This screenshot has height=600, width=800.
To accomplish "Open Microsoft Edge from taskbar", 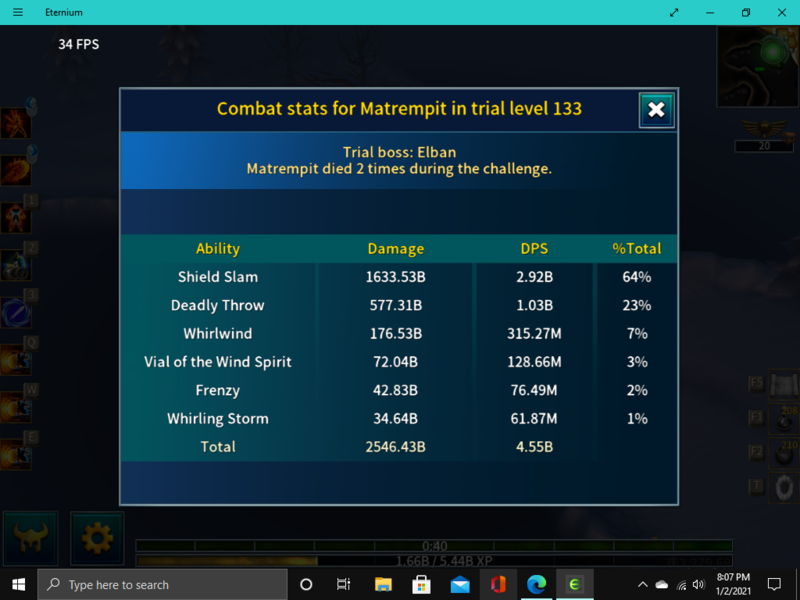I will (536, 585).
